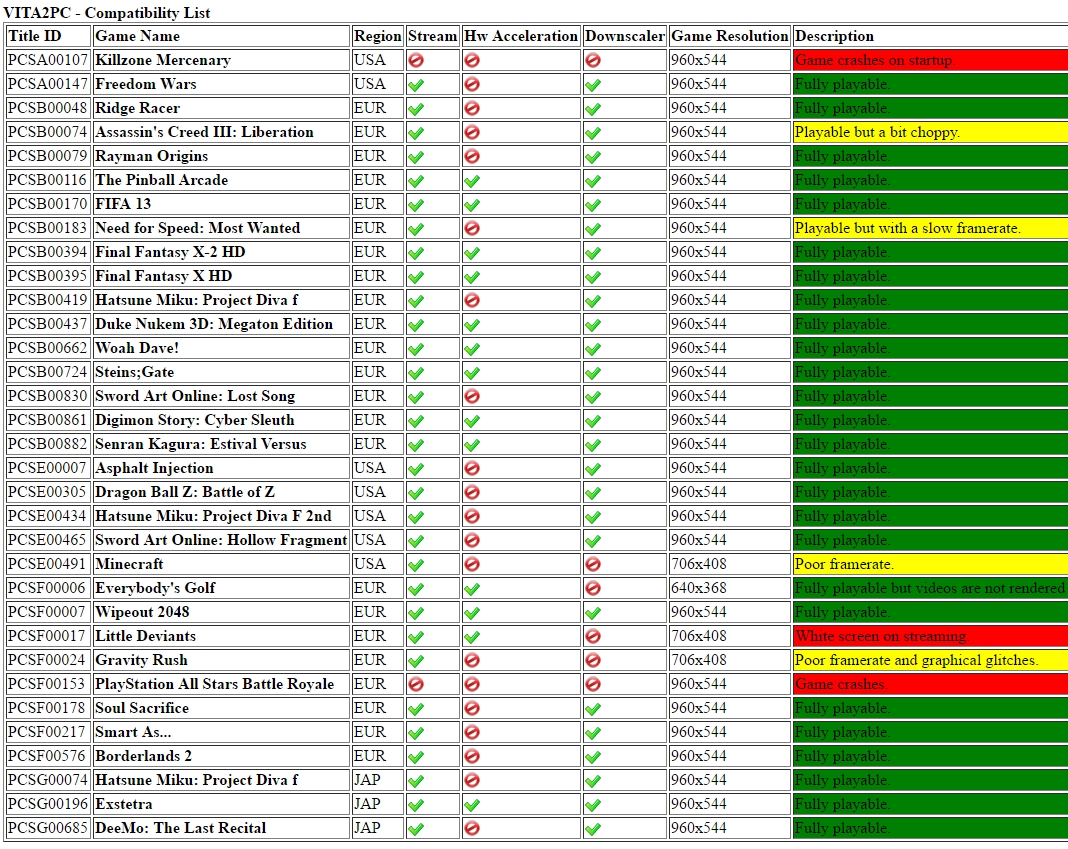Click Hw Acceleration denied icon, Need for Speed row
1068x849 pixels.
coord(471,228)
